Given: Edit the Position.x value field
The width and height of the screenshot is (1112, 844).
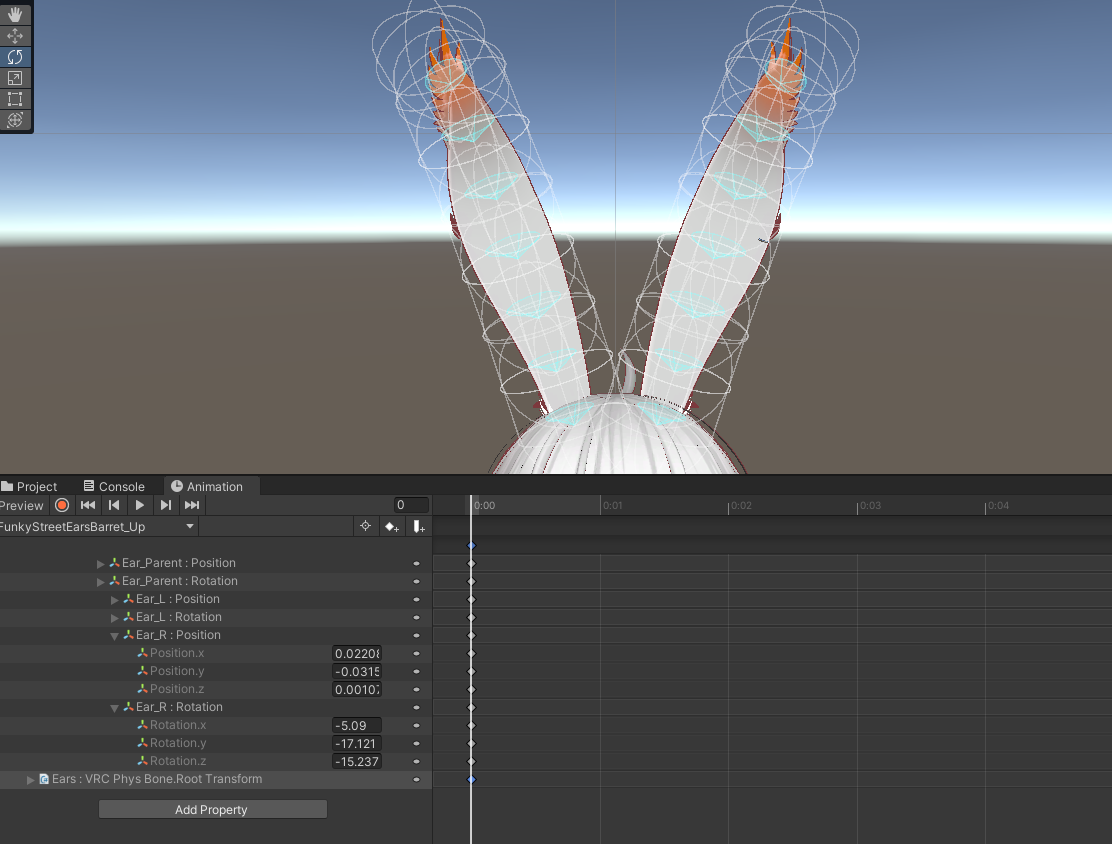Looking at the screenshot, I should pos(357,653).
